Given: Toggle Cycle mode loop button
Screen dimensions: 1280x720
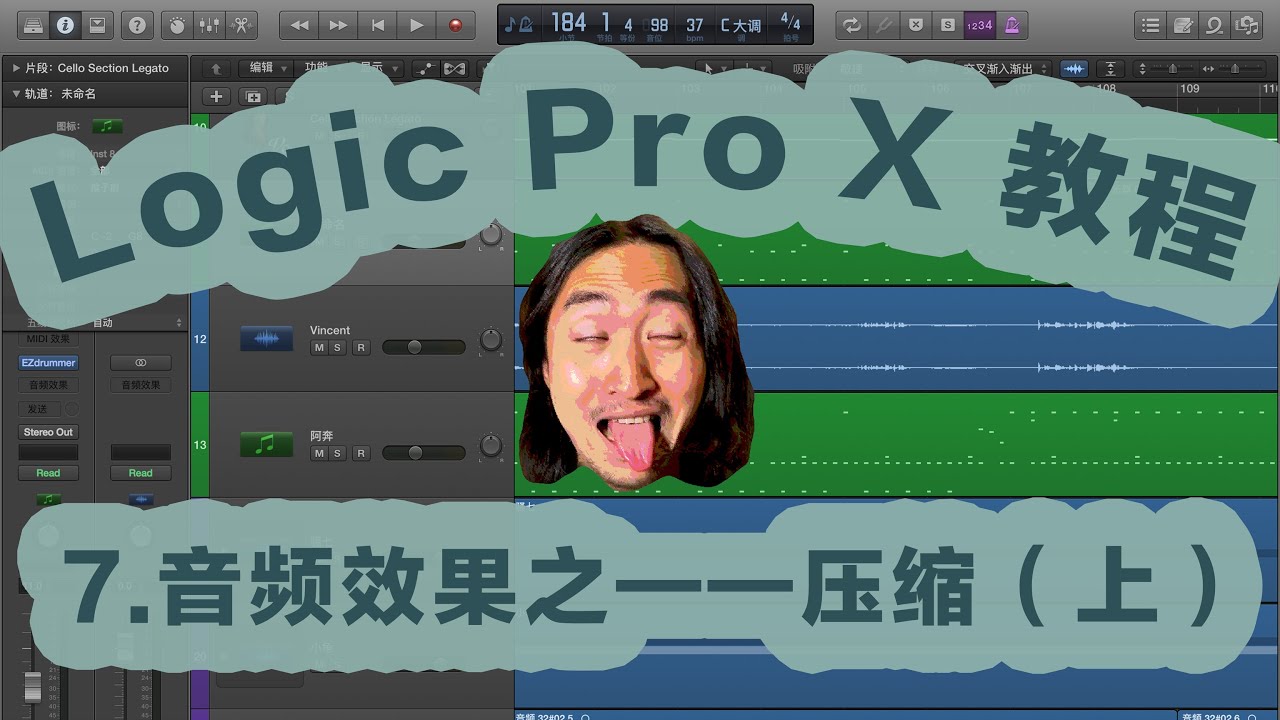Looking at the screenshot, I should [x=851, y=25].
